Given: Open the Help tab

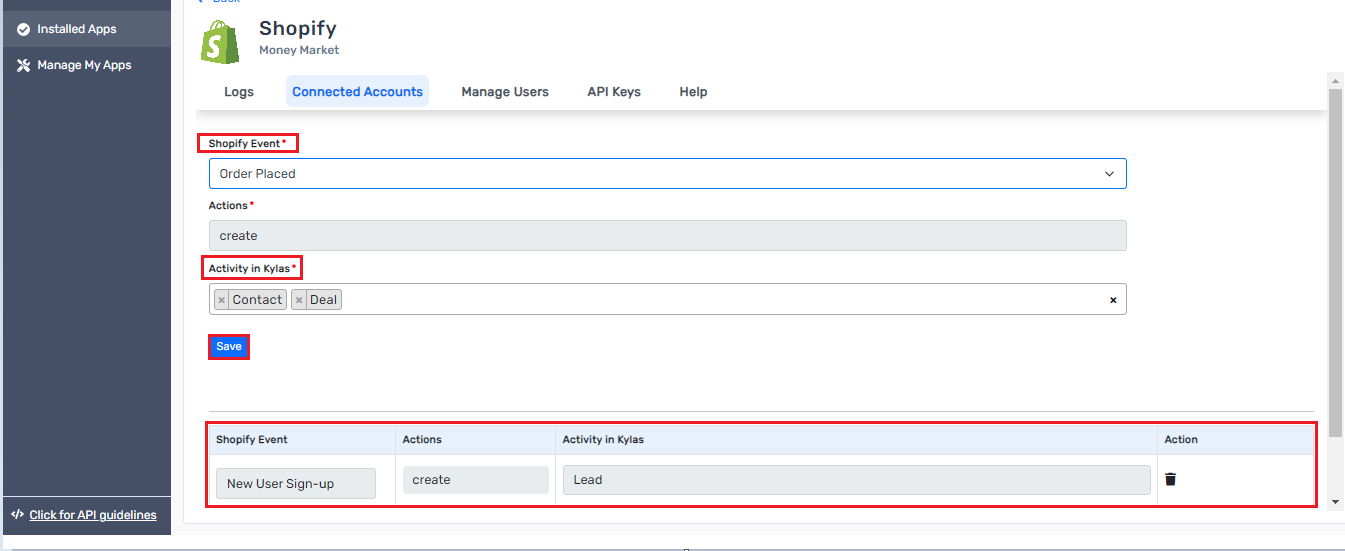Looking at the screenshot, I should (693, 92).
